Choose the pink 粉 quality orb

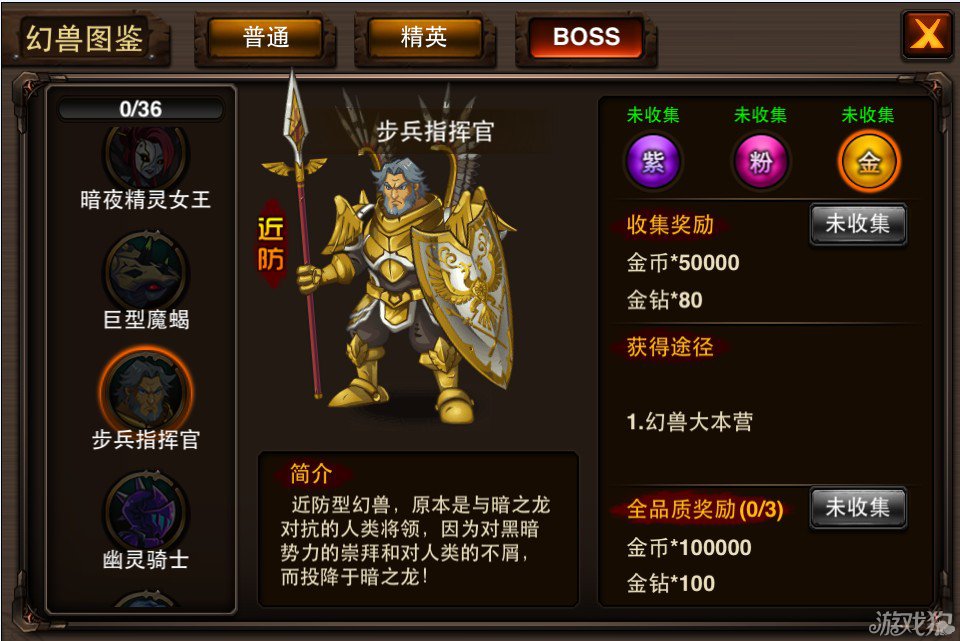[x=760, y=162]
